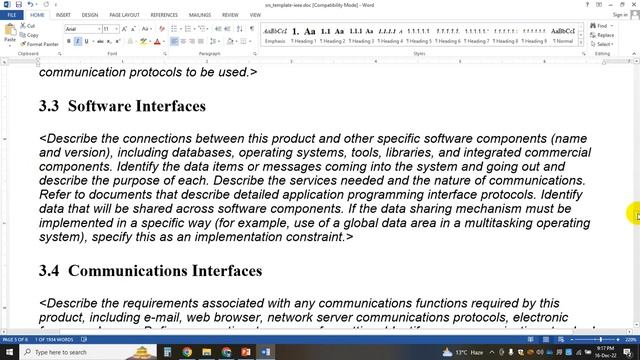Undo the last action
Image resolution: width=640 pixels, height=360 pixels.
coord(30,4)
